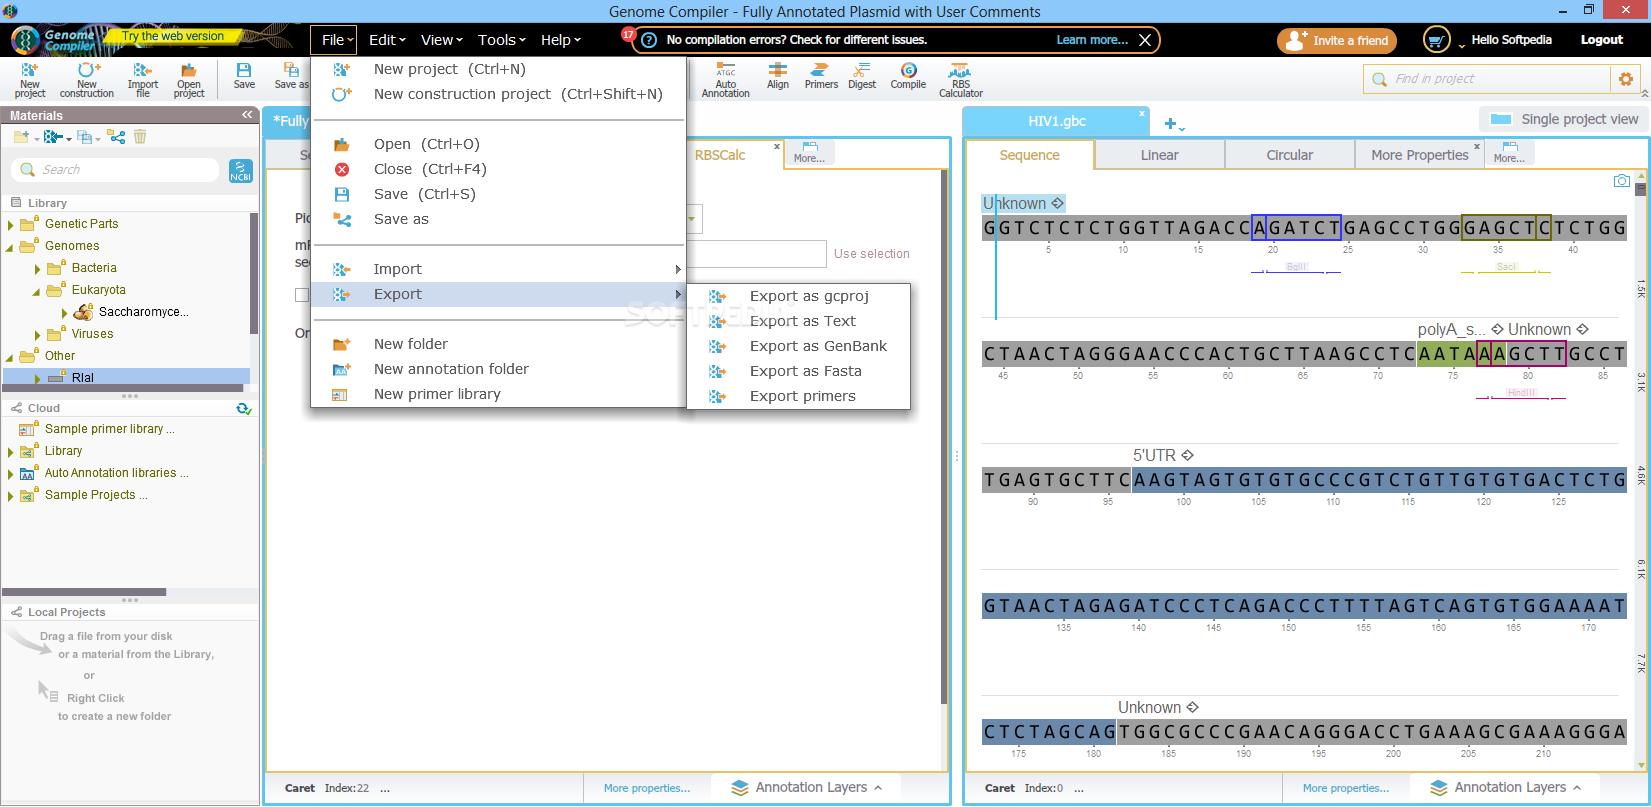Viewport: 1651px width, 807px height.
Task: Click the camera snapshot icon
Action: [1622, 181]
